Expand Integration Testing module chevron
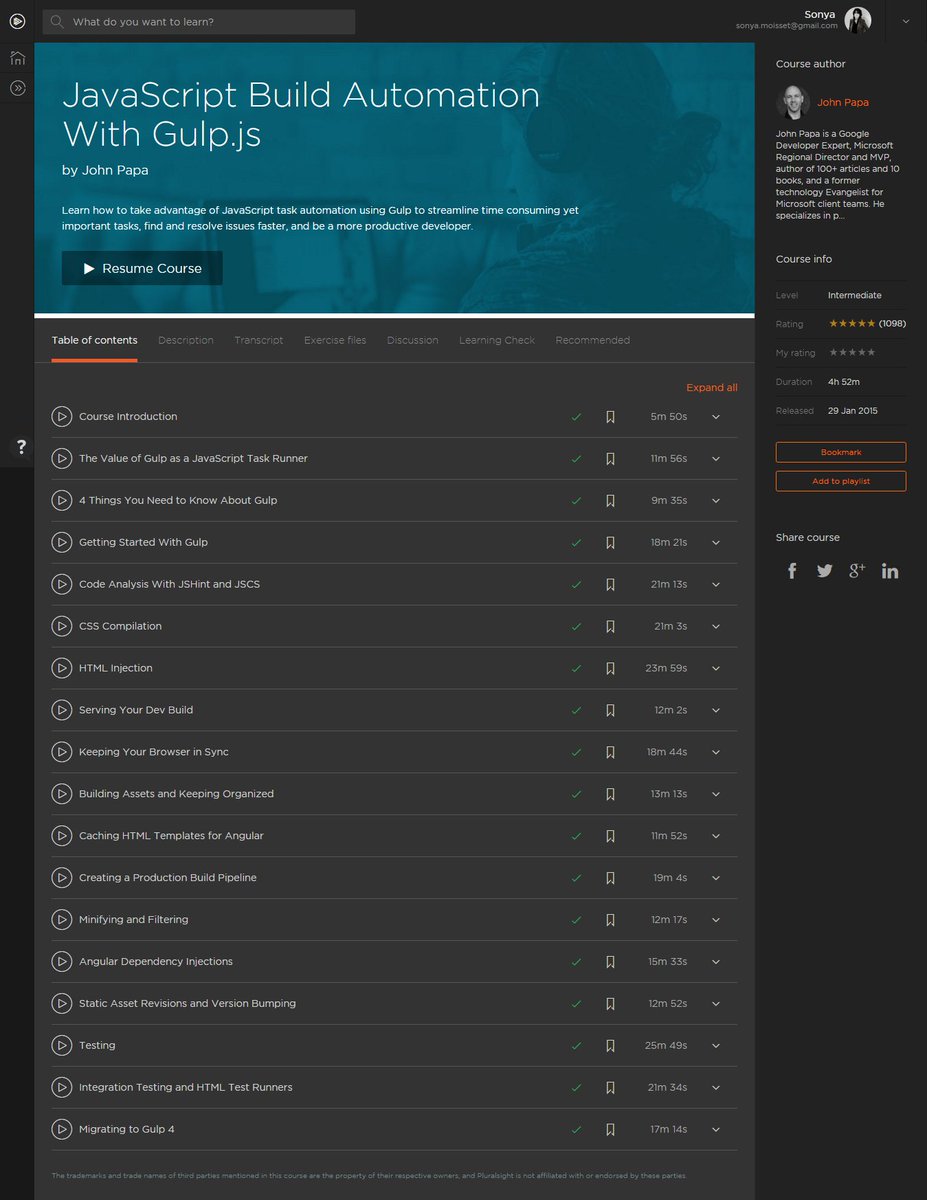 (x=716, y=1088)
